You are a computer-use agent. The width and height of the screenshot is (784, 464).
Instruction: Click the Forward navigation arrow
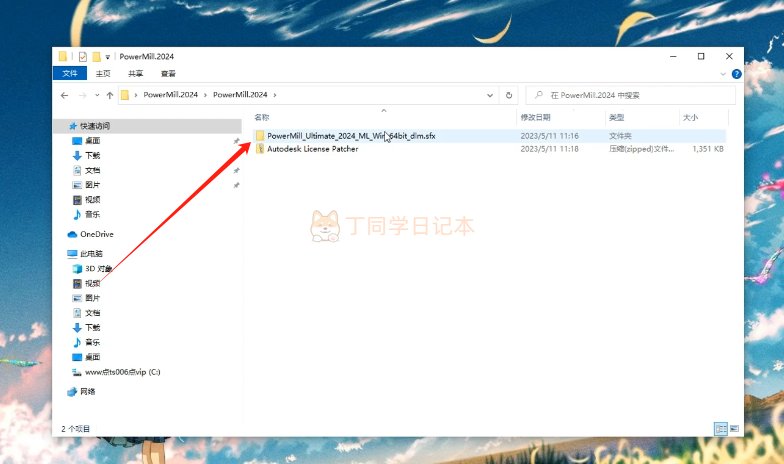pos(82,95)
